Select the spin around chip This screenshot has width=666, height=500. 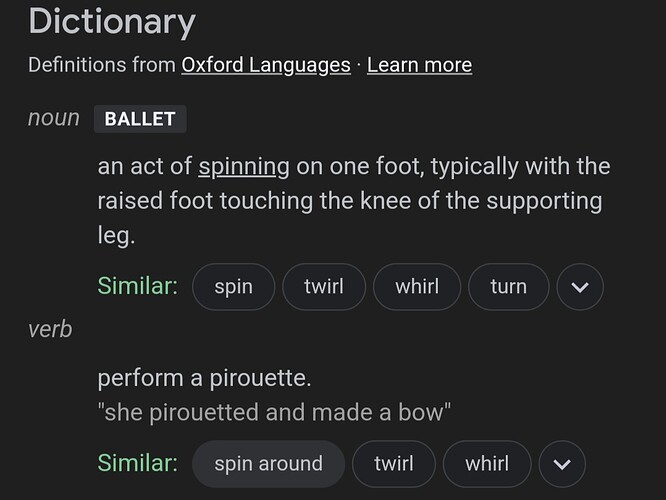point(268,464)
